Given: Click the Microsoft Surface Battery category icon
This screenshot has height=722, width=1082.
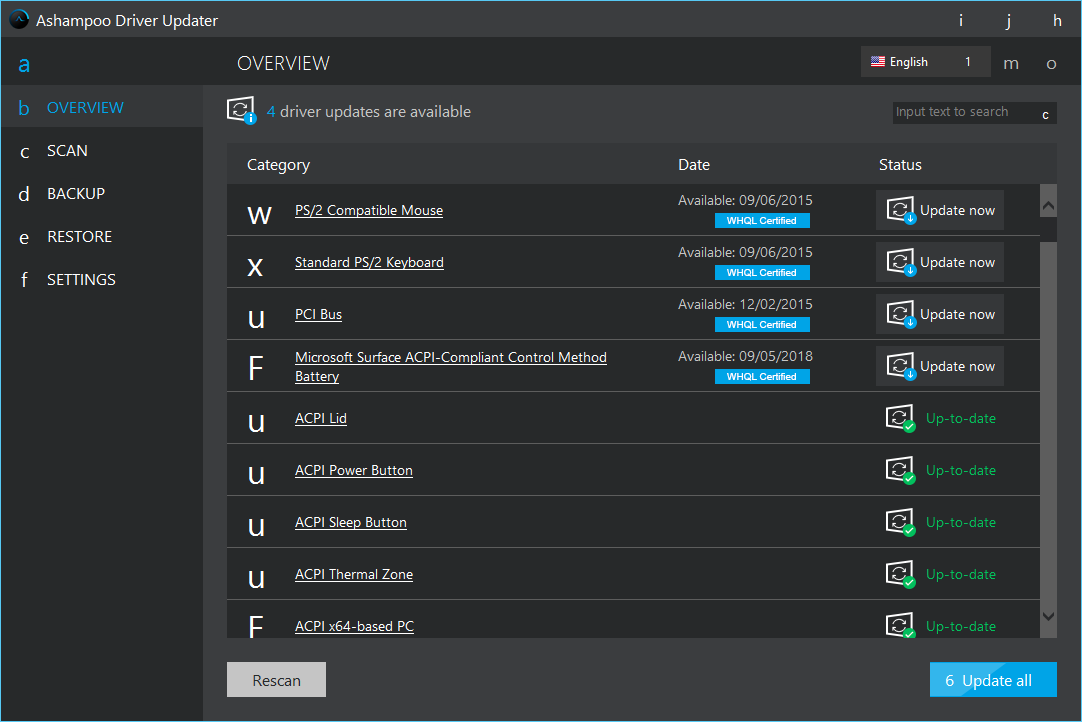Looking at the screenshot, I should click(x=255, y=368).
